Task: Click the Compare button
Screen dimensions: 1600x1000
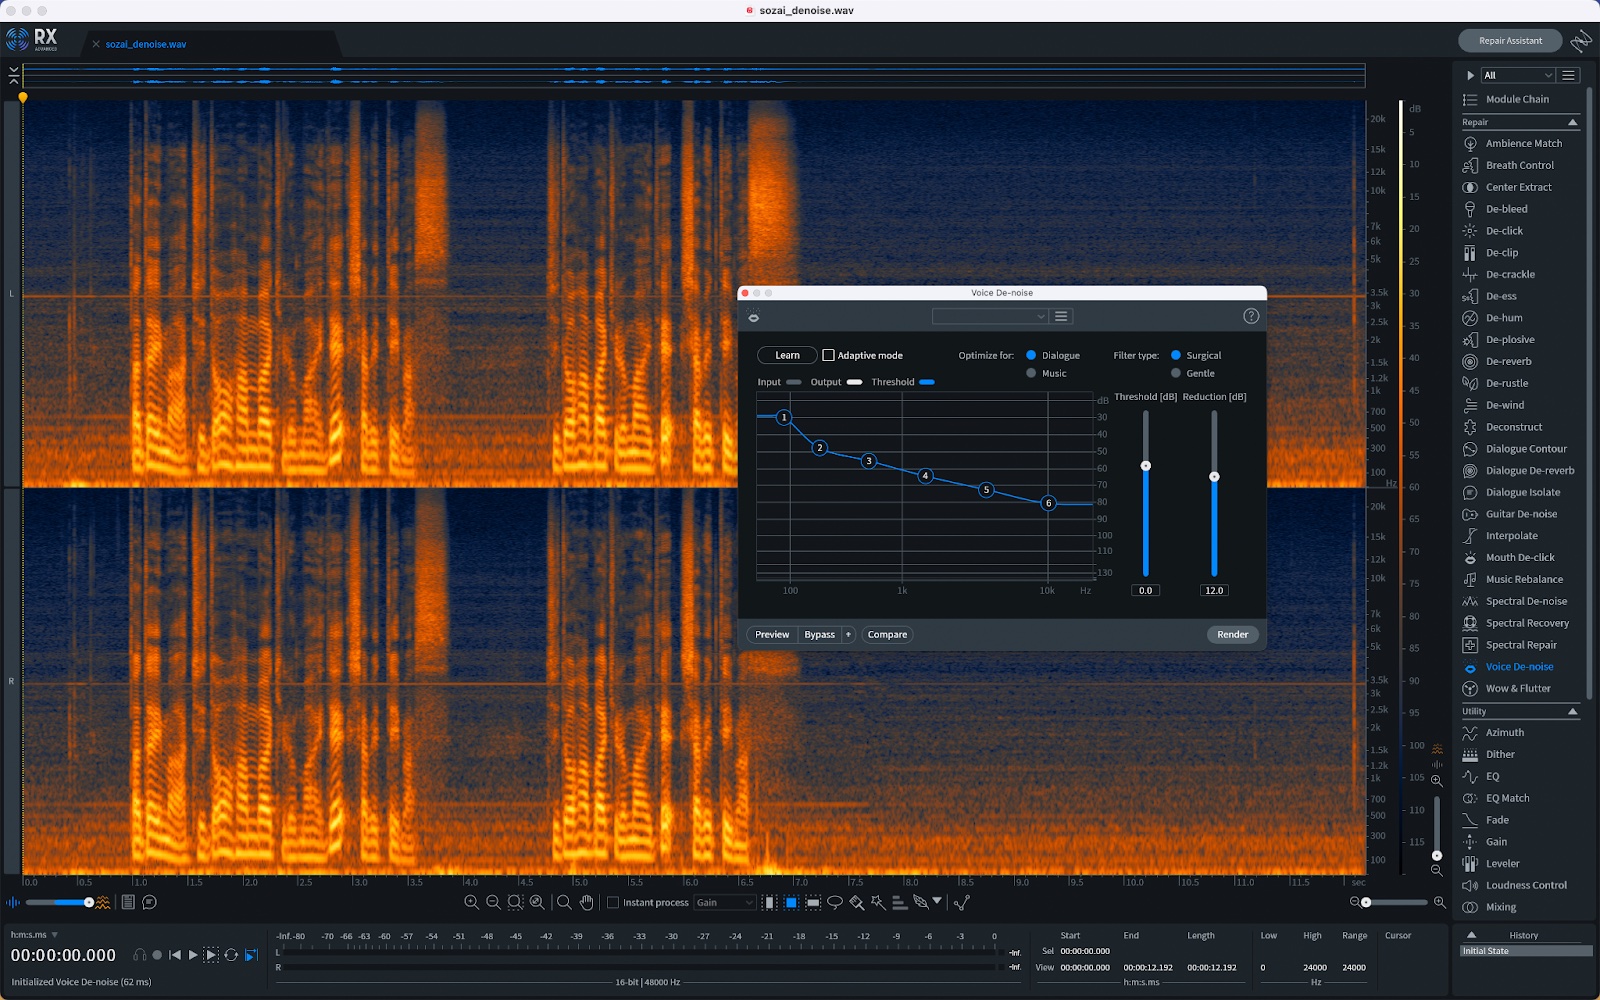Action: (887, 634)
